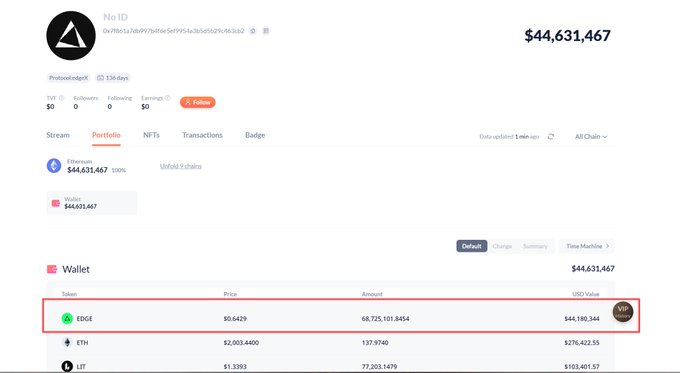Click ETH USD value $276,422.55
The width and height of the screenshot is (680, 373).
582,343
